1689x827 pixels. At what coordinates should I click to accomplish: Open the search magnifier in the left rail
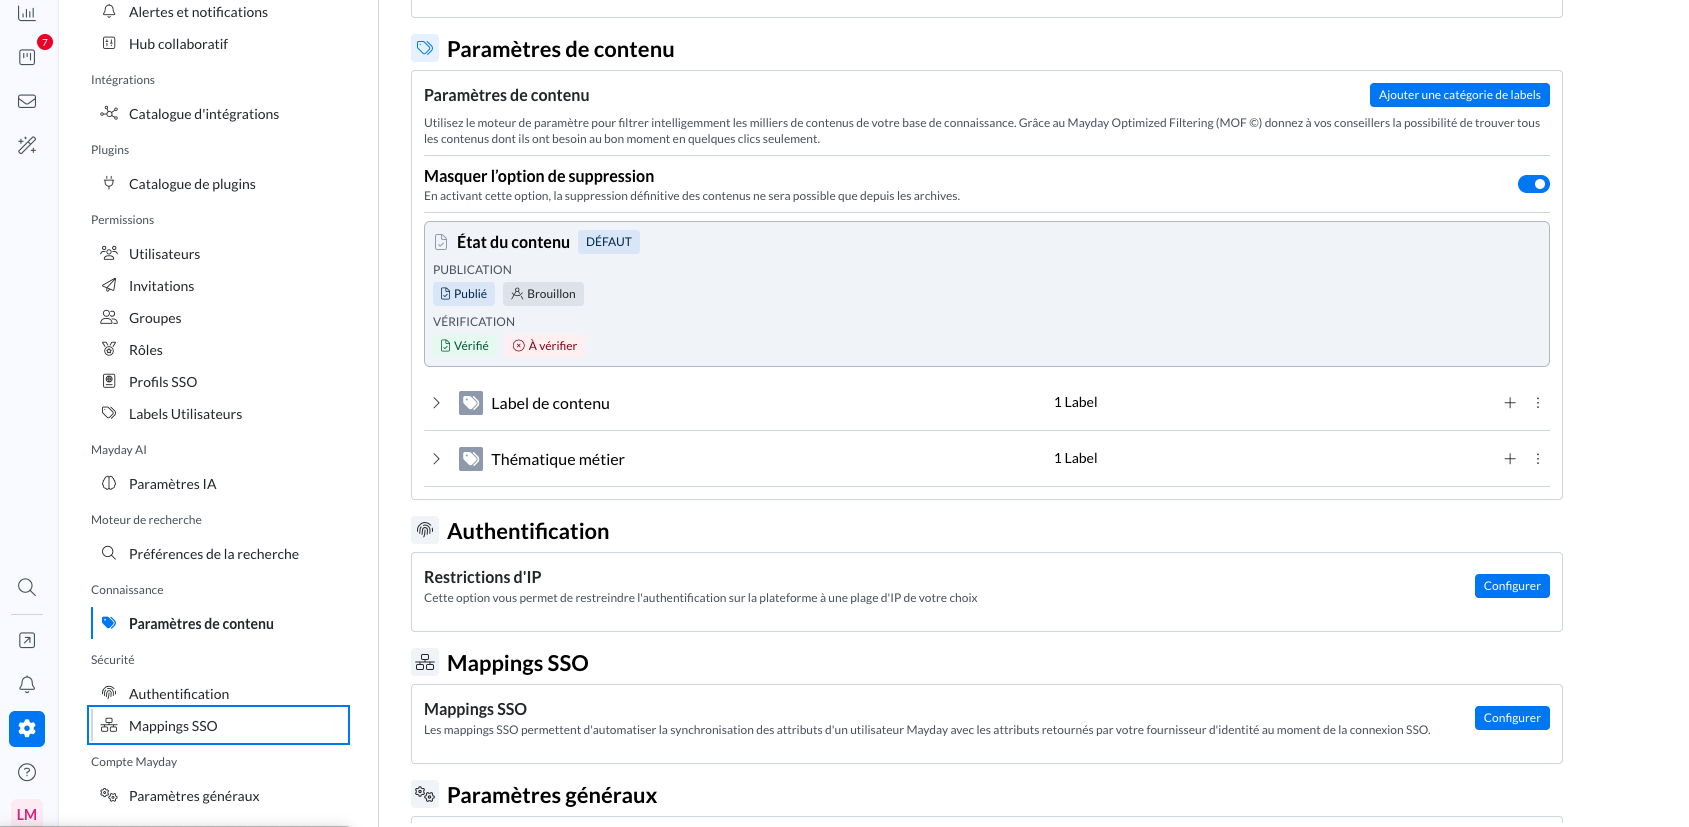coord(27,587)
